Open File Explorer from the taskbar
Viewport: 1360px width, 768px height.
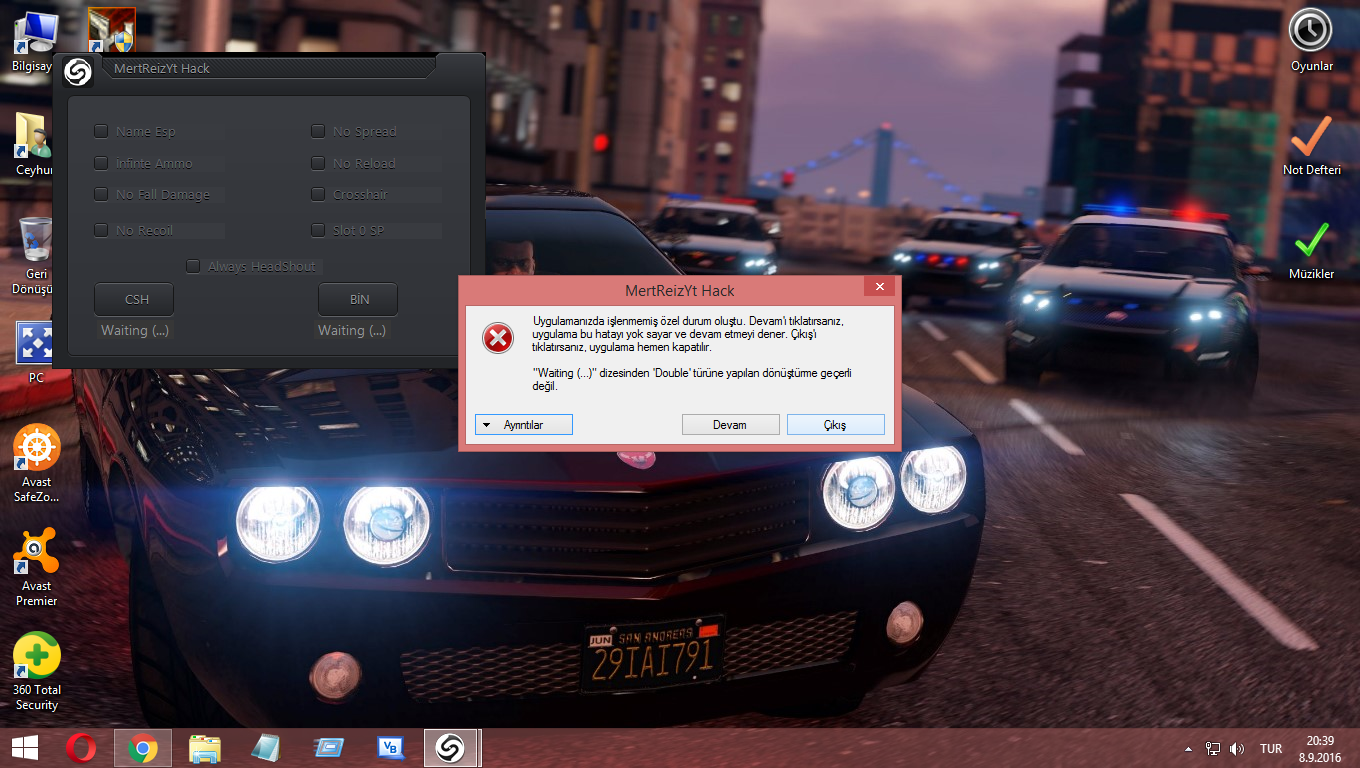coord(205,748)
